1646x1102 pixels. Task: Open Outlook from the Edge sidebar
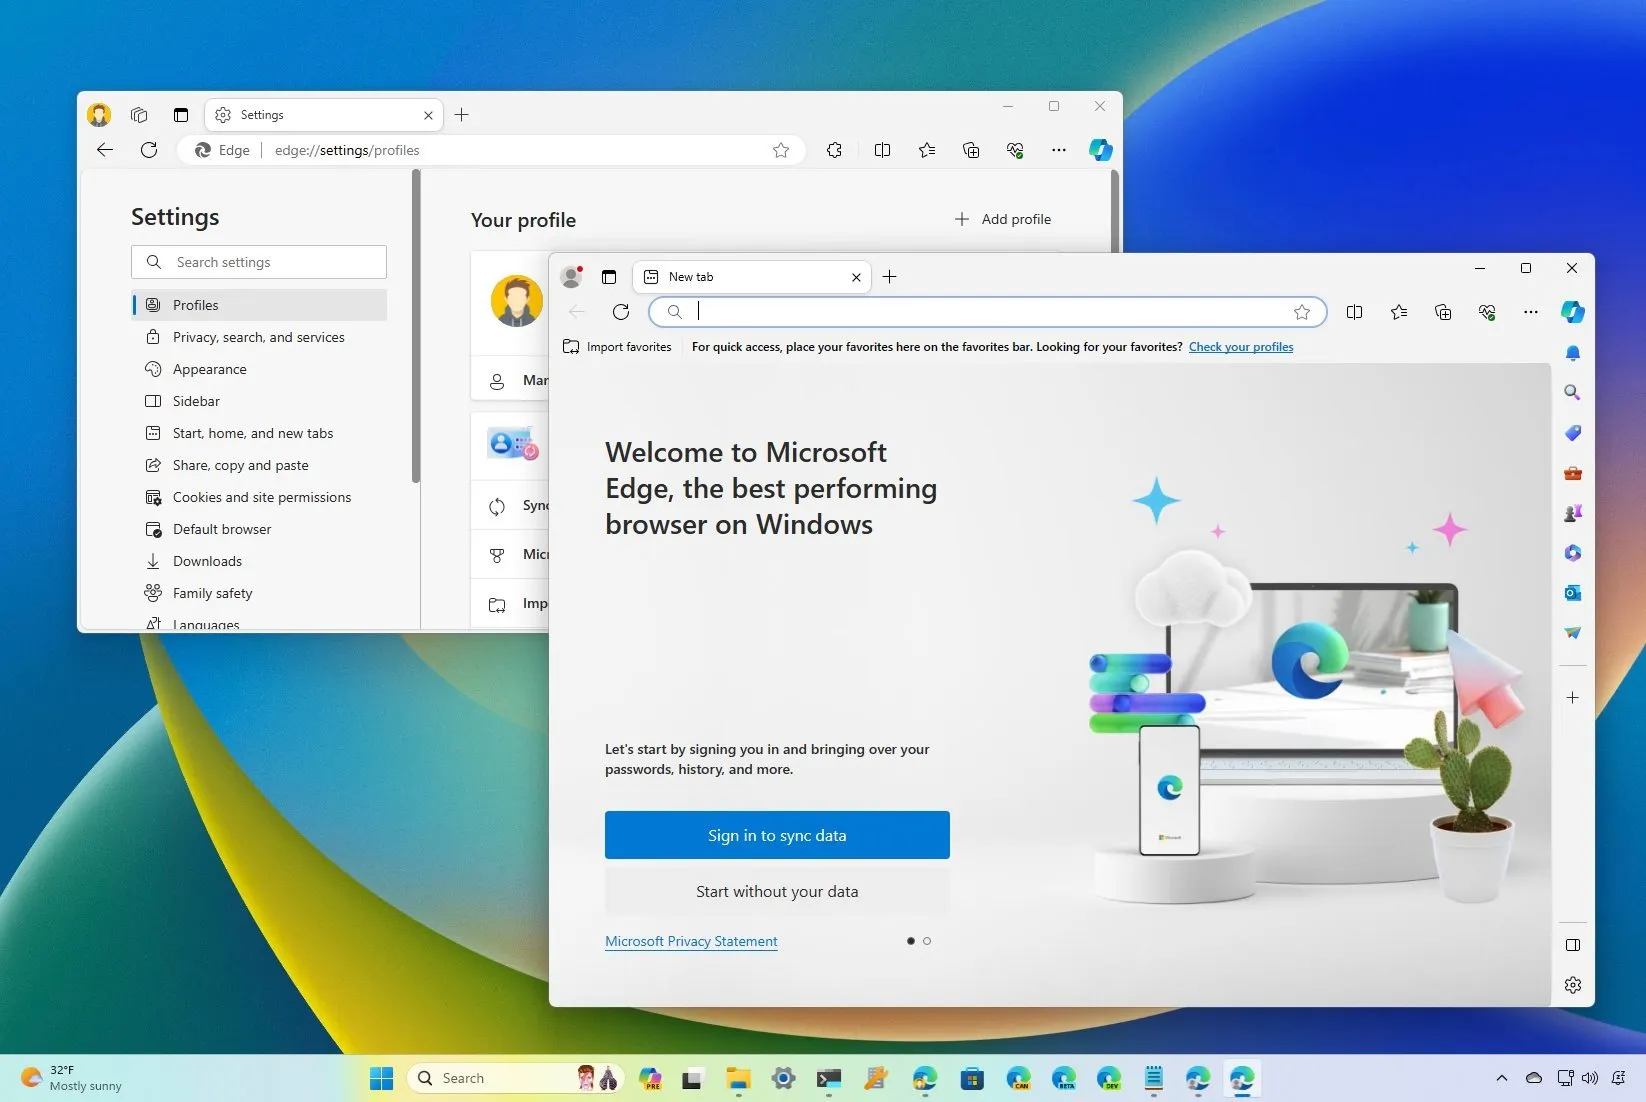[x=1572, y=593]
